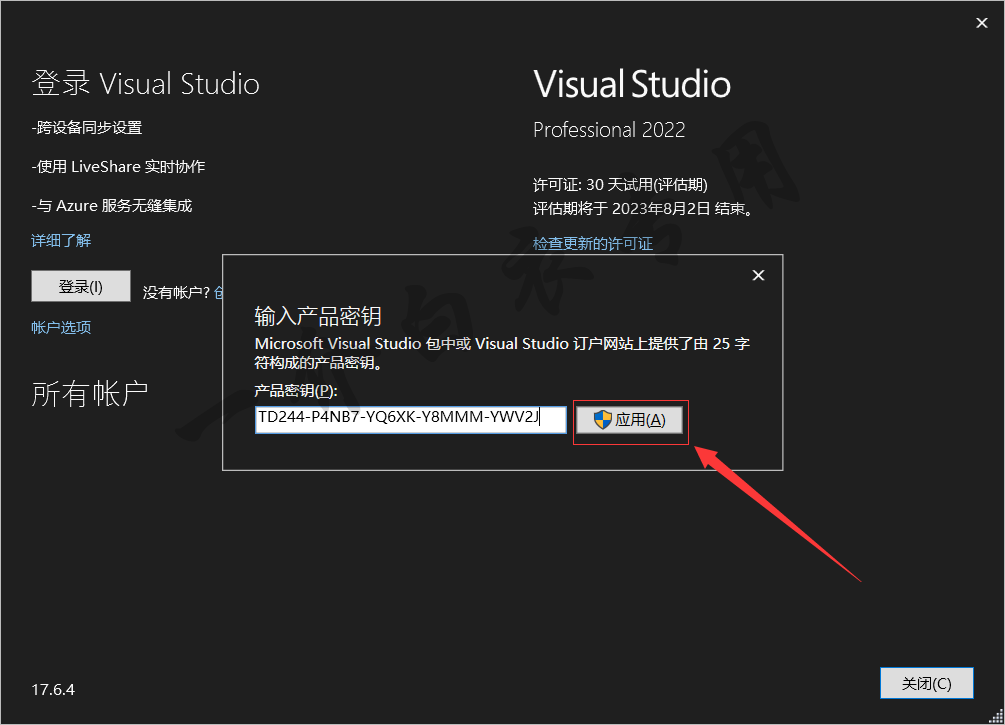The width and height of the screenshot is (1005, 725).
Task: Open the 帐户选项 link
Action: pos(61,328)
